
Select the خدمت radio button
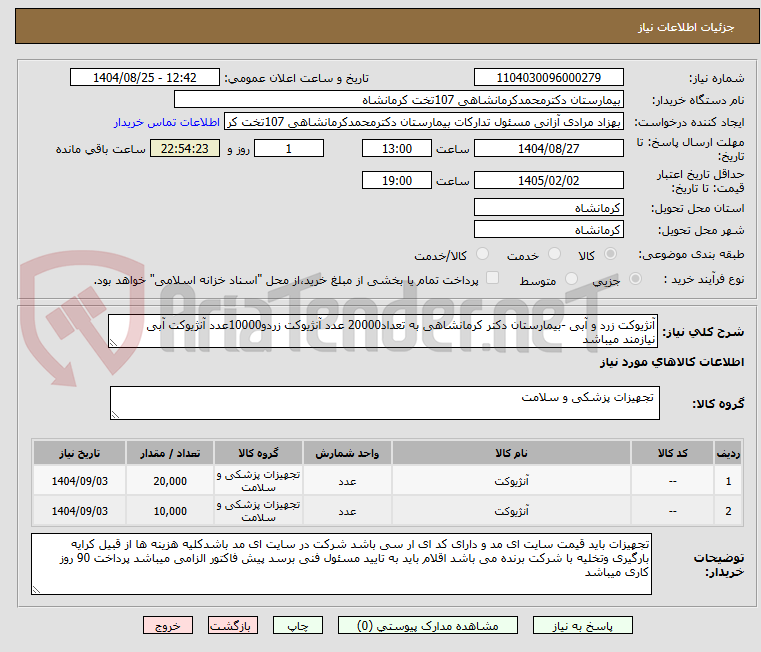click(554, 254)
